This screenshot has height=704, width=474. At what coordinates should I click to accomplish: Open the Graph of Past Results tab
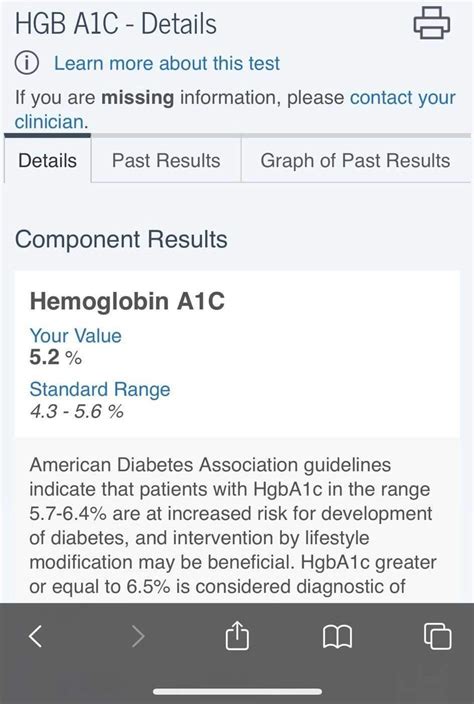tap(356, 160)
